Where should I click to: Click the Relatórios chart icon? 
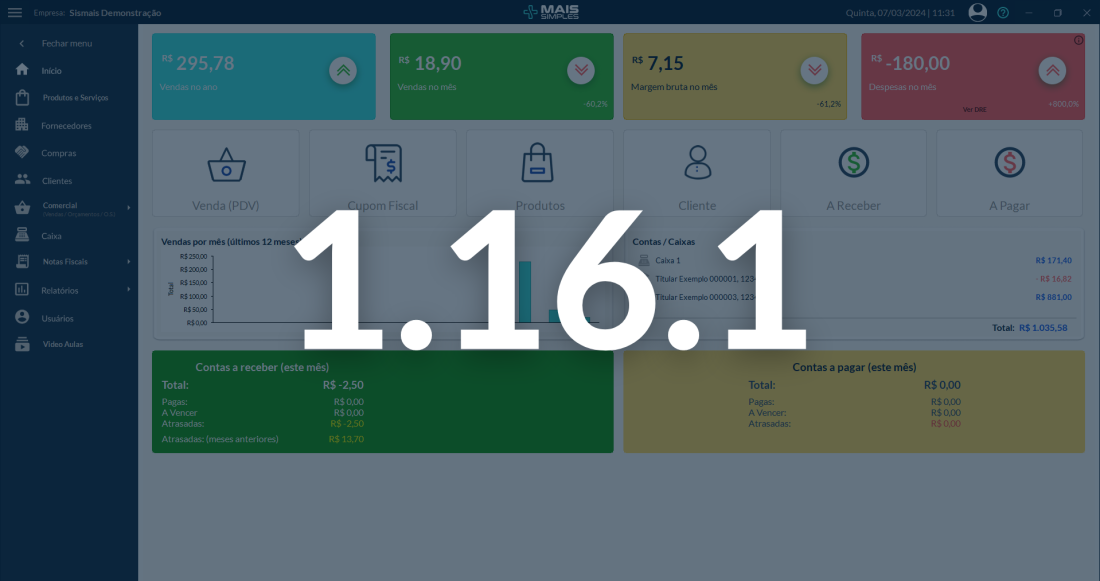[22, 289]
